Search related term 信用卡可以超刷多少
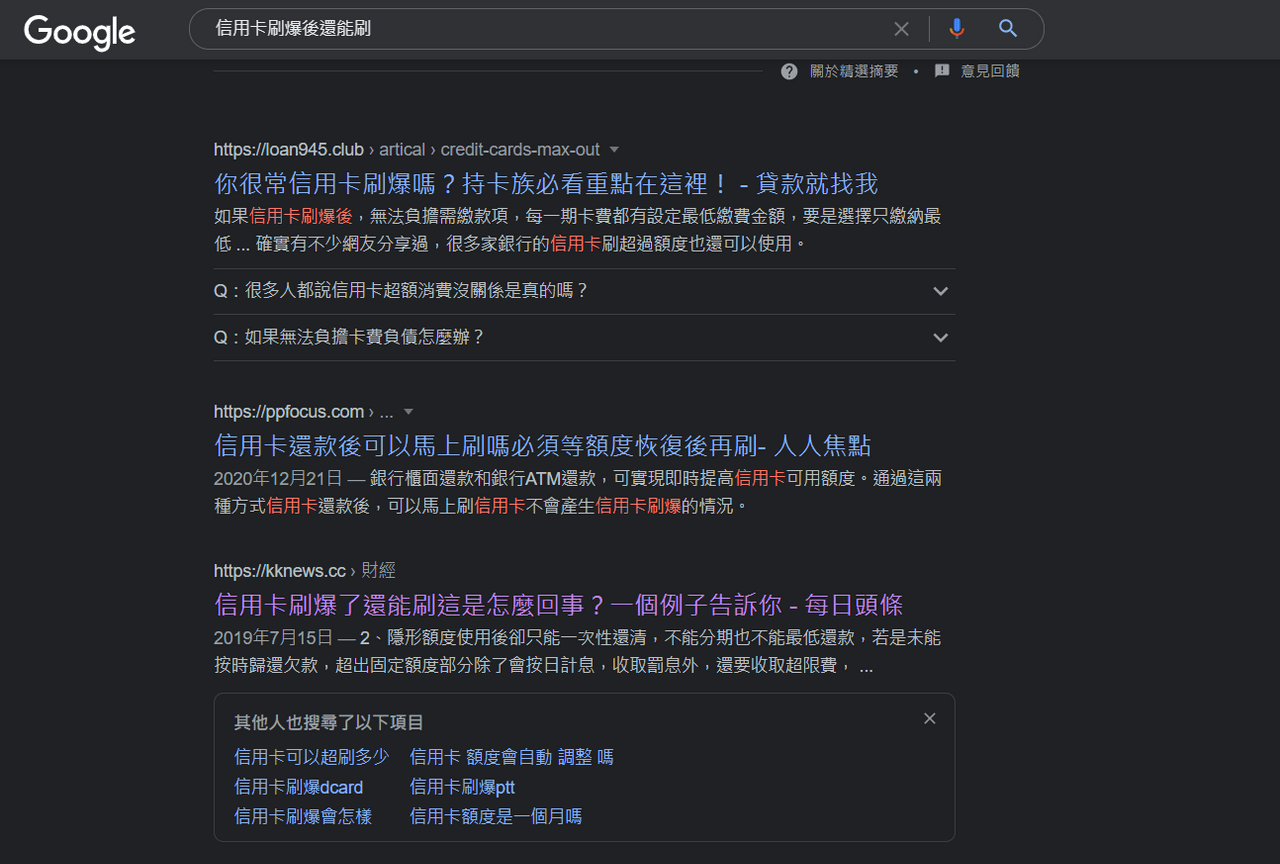This screenshot has height=864, width=1280. (x=311, y=757)
